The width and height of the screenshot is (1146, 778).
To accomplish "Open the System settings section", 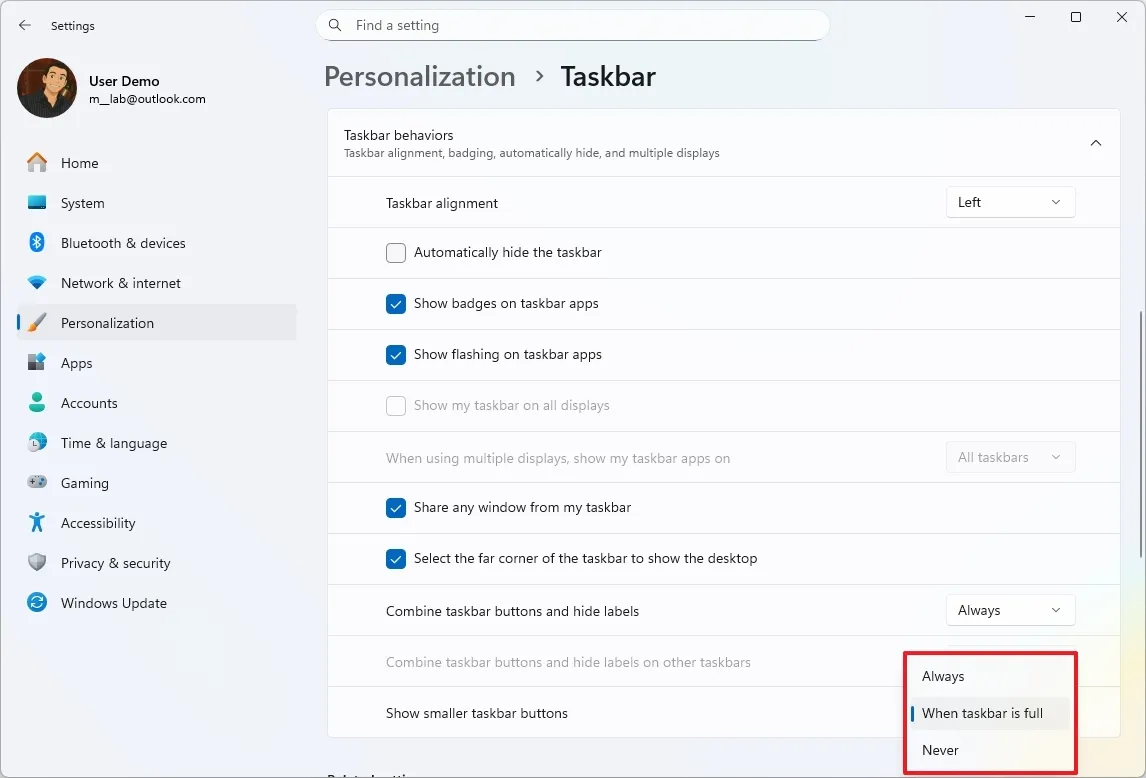I will (81, 202).
